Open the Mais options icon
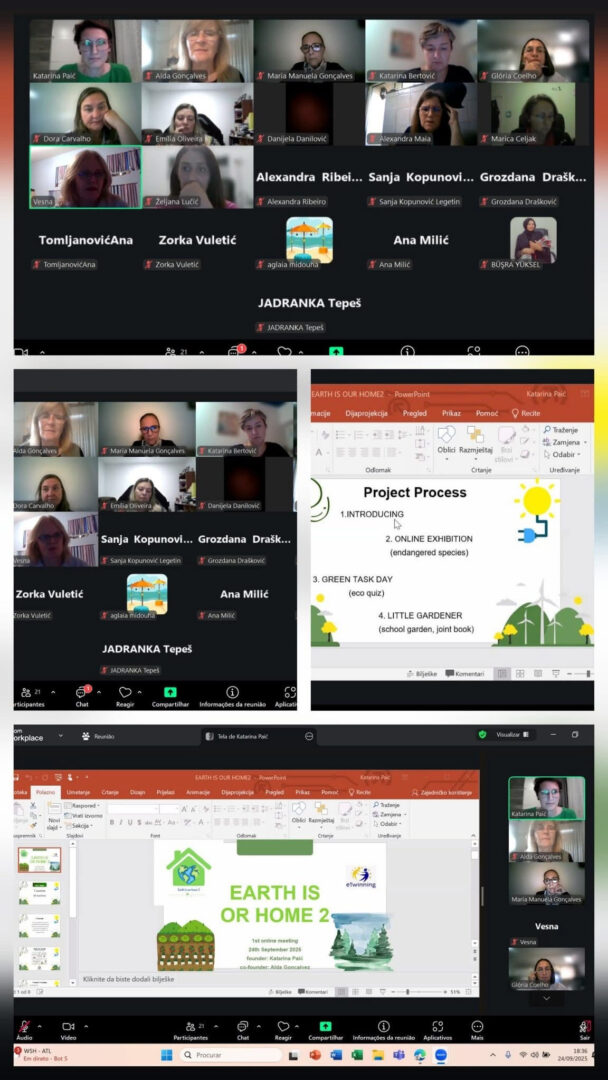608x1080 pixels. [x=477, y=1026]
